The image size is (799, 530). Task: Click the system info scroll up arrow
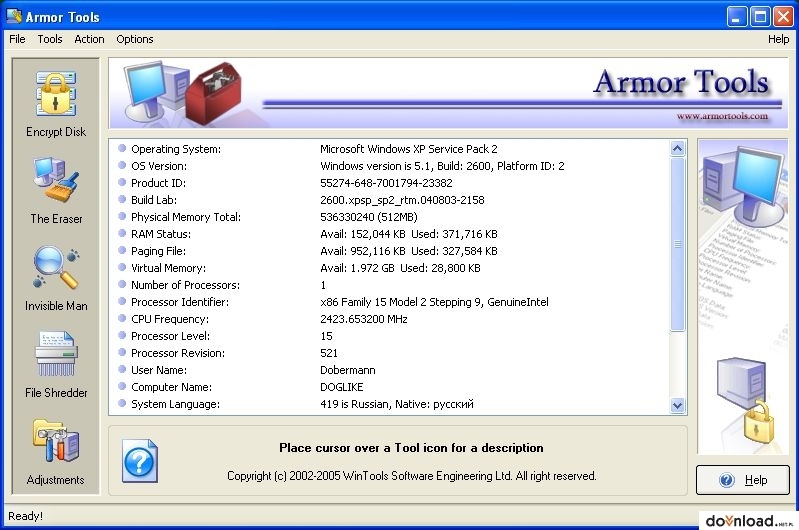point(677,149)
